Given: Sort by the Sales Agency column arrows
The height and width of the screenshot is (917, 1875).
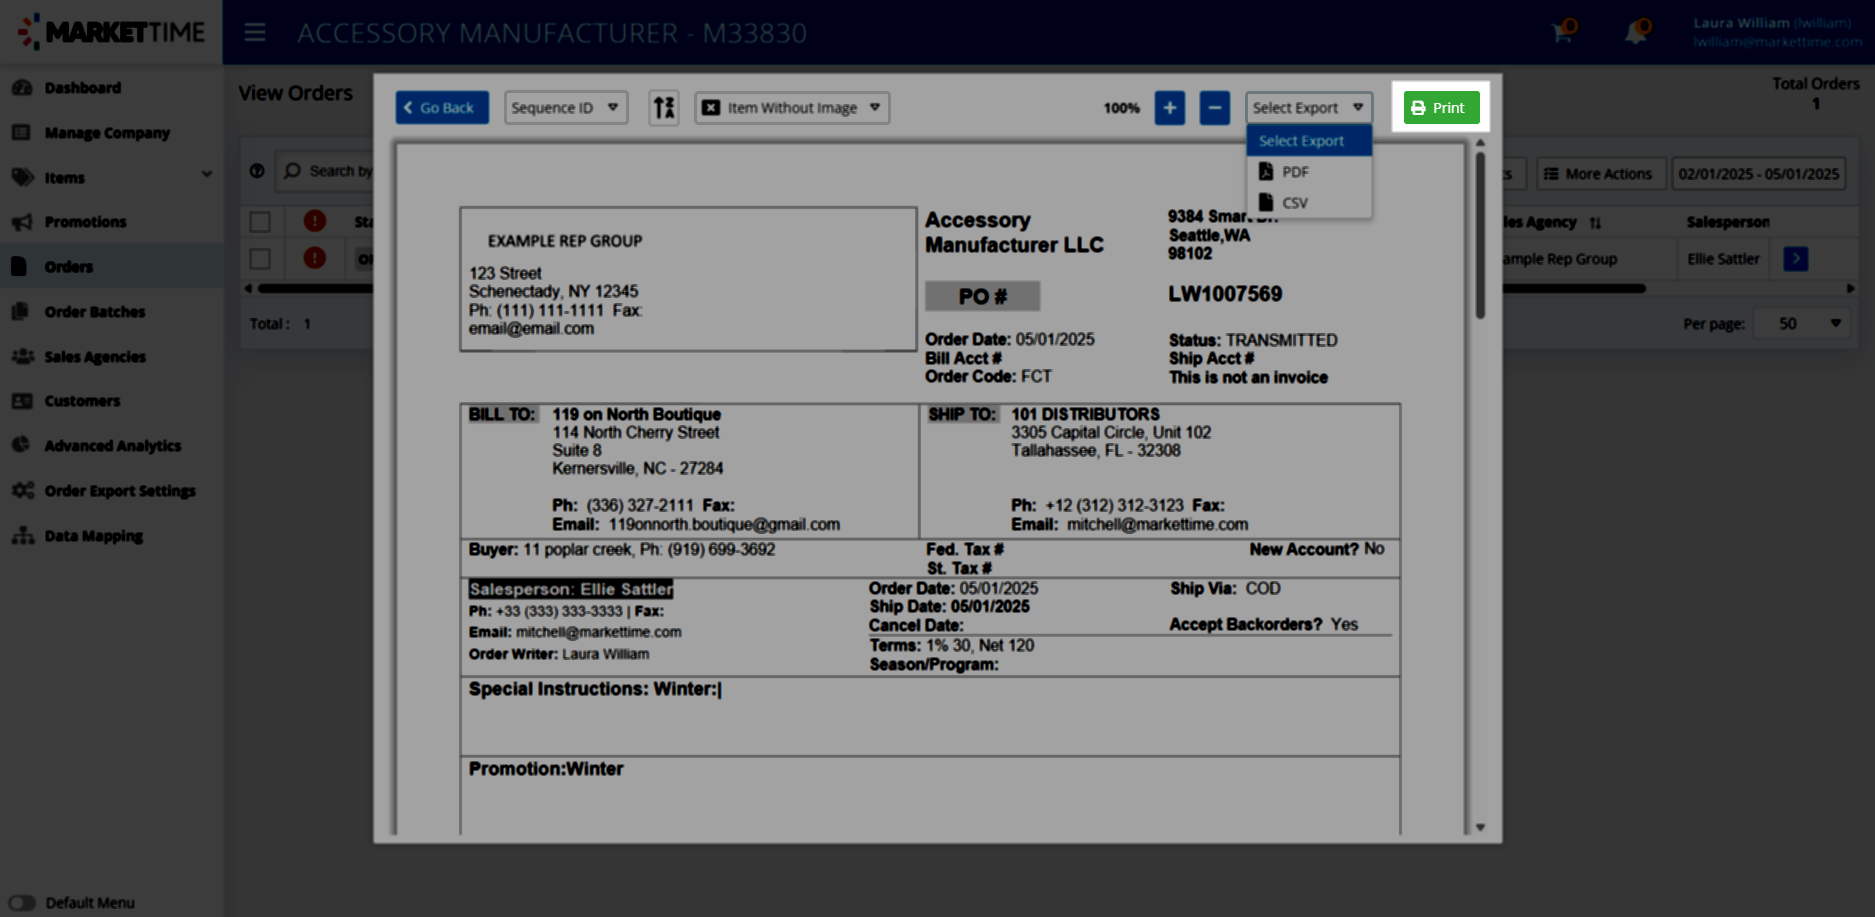Looking at the screenshot, I should (x=1595, y=222).
